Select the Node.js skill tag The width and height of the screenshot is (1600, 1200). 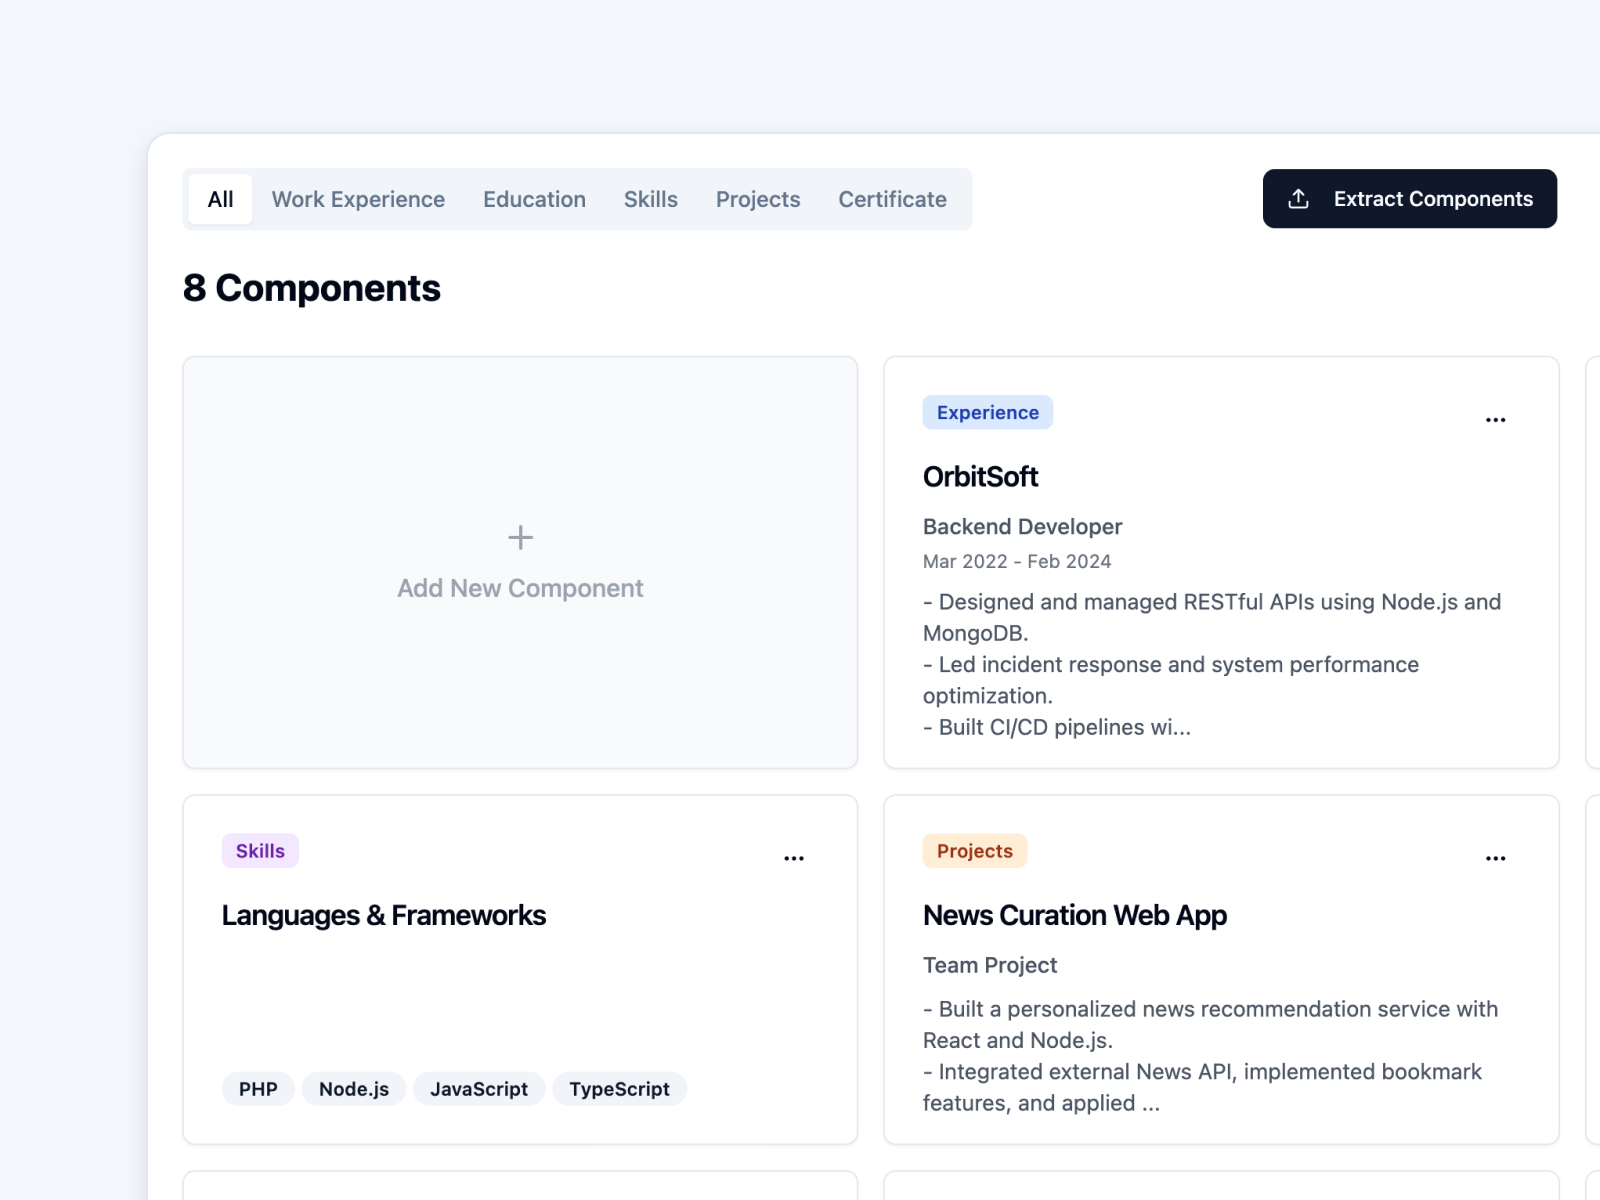[x=353, y=1089]
